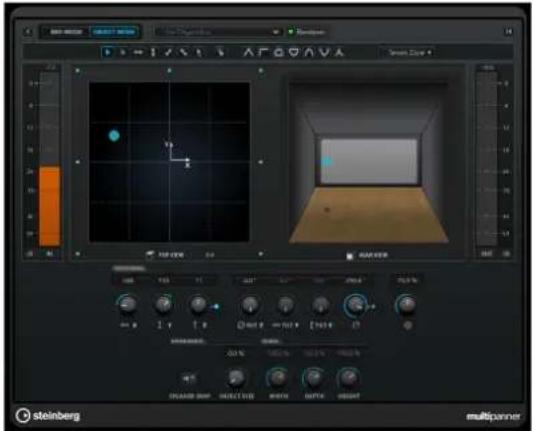Click the left-right pan knob
Viewport: 534px width, 431px height.
pyautogui.click(x=128, y=304)
